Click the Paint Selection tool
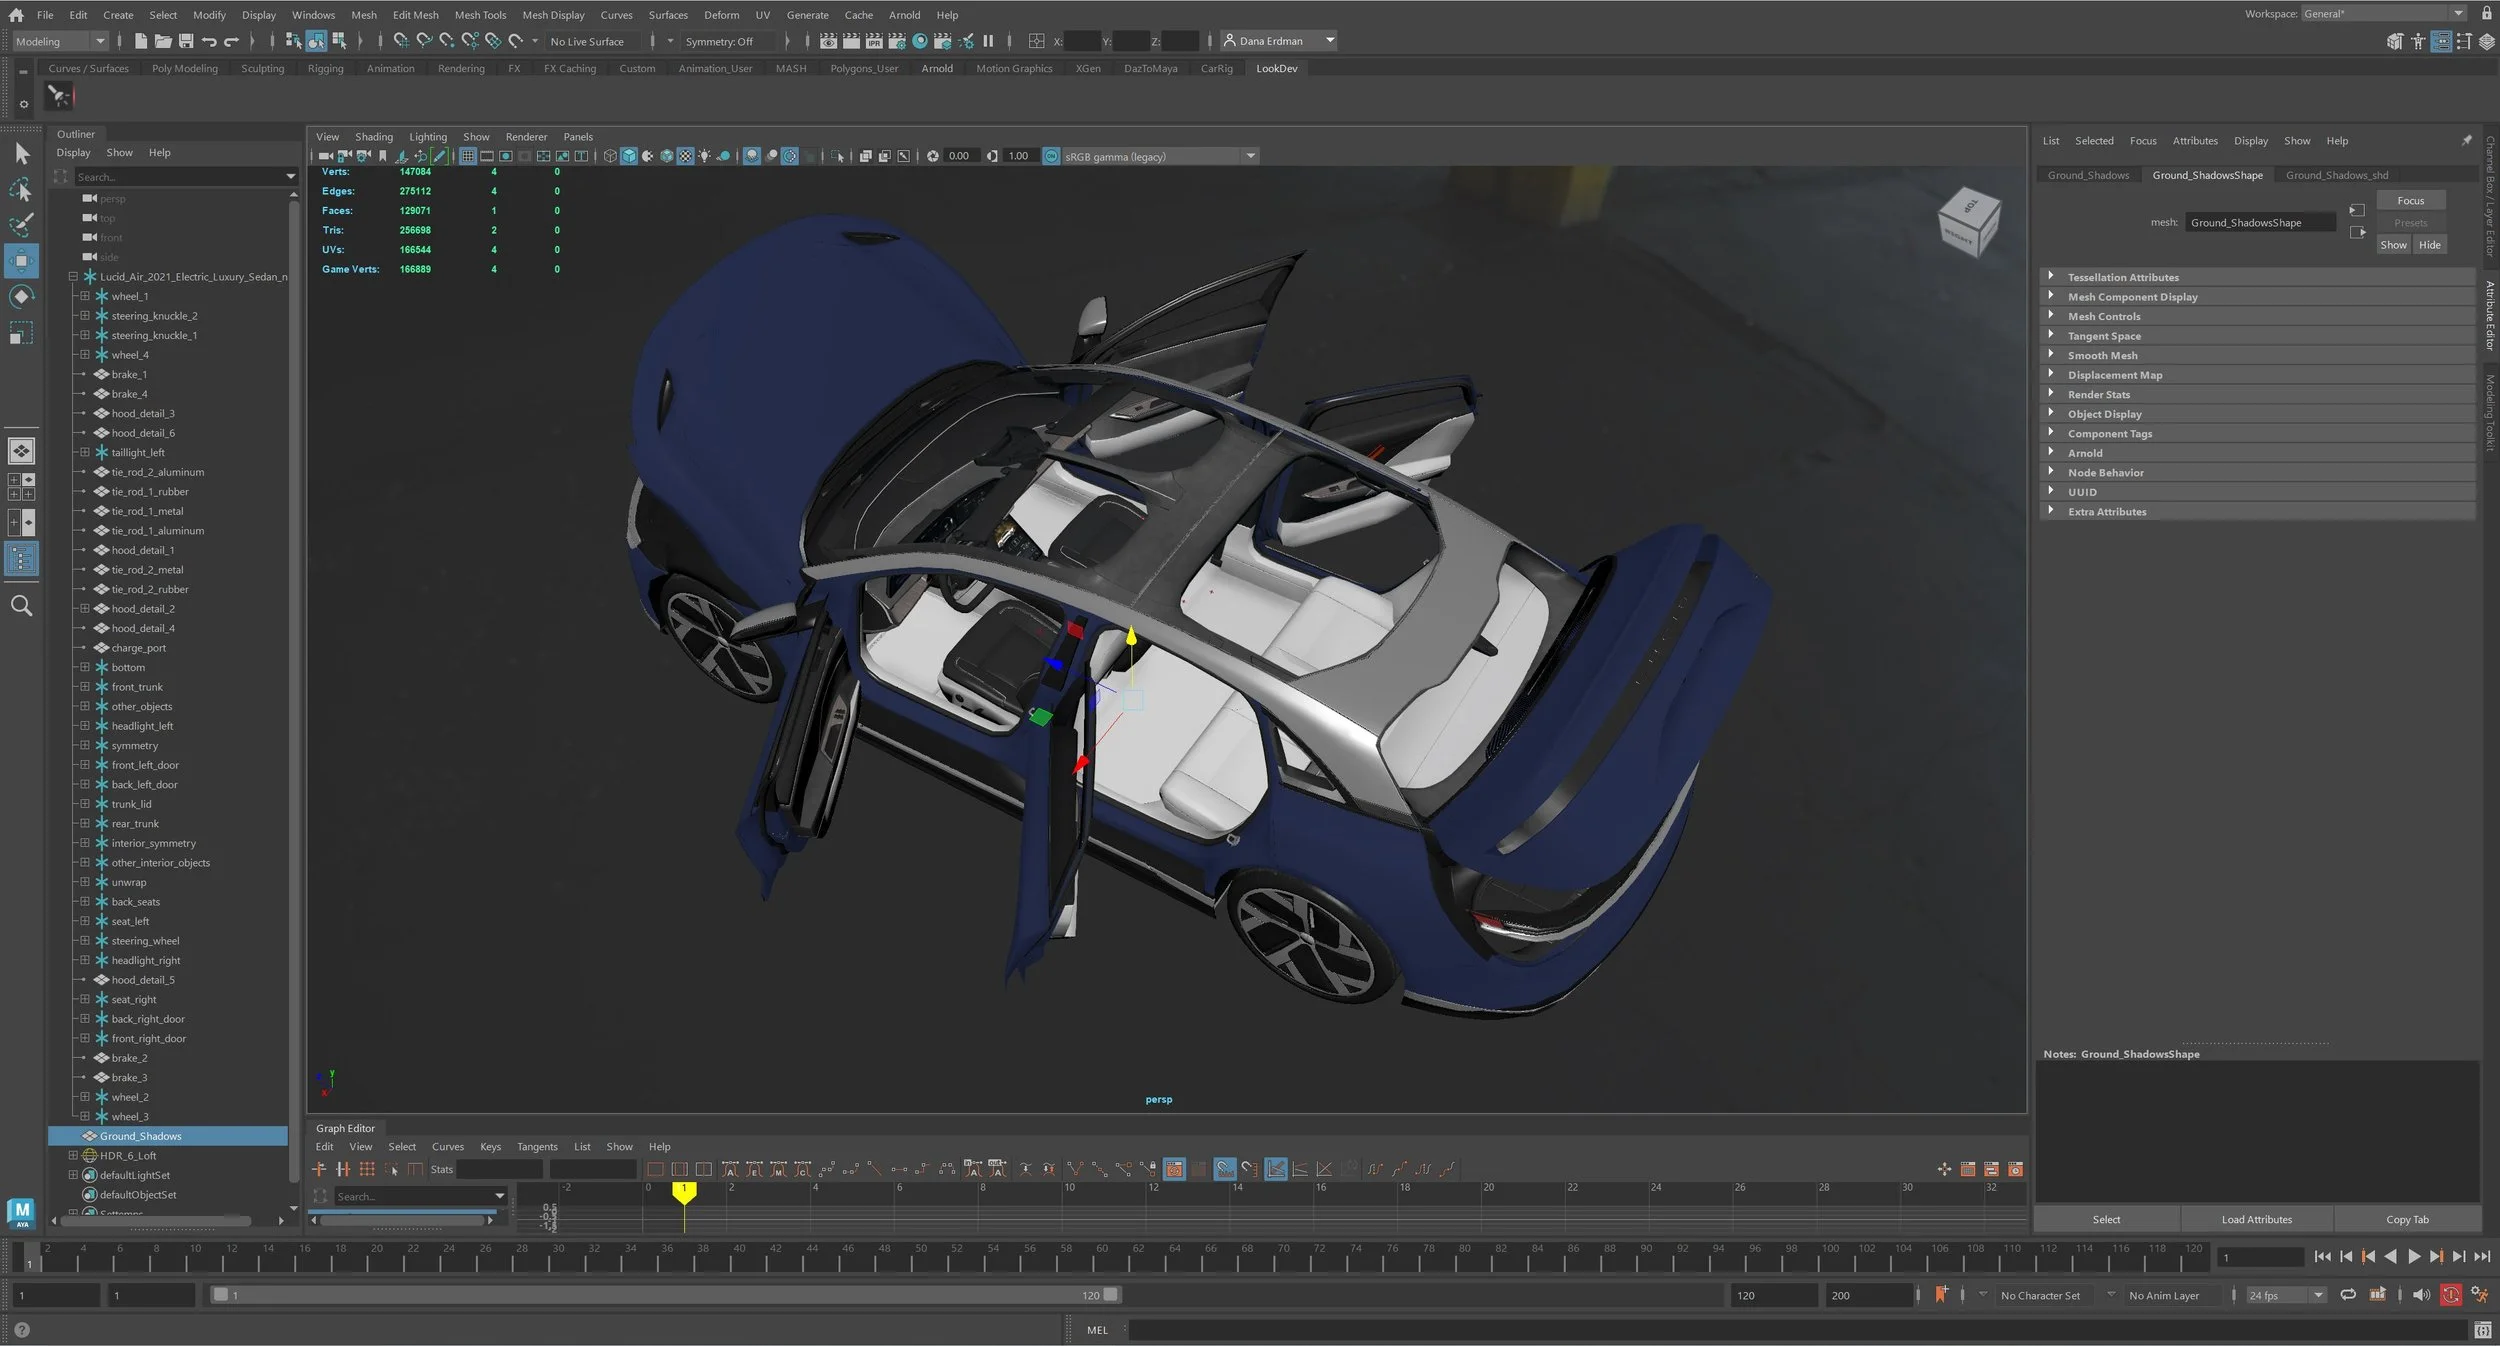2500x1346 pixels. [x=21, y=225]
